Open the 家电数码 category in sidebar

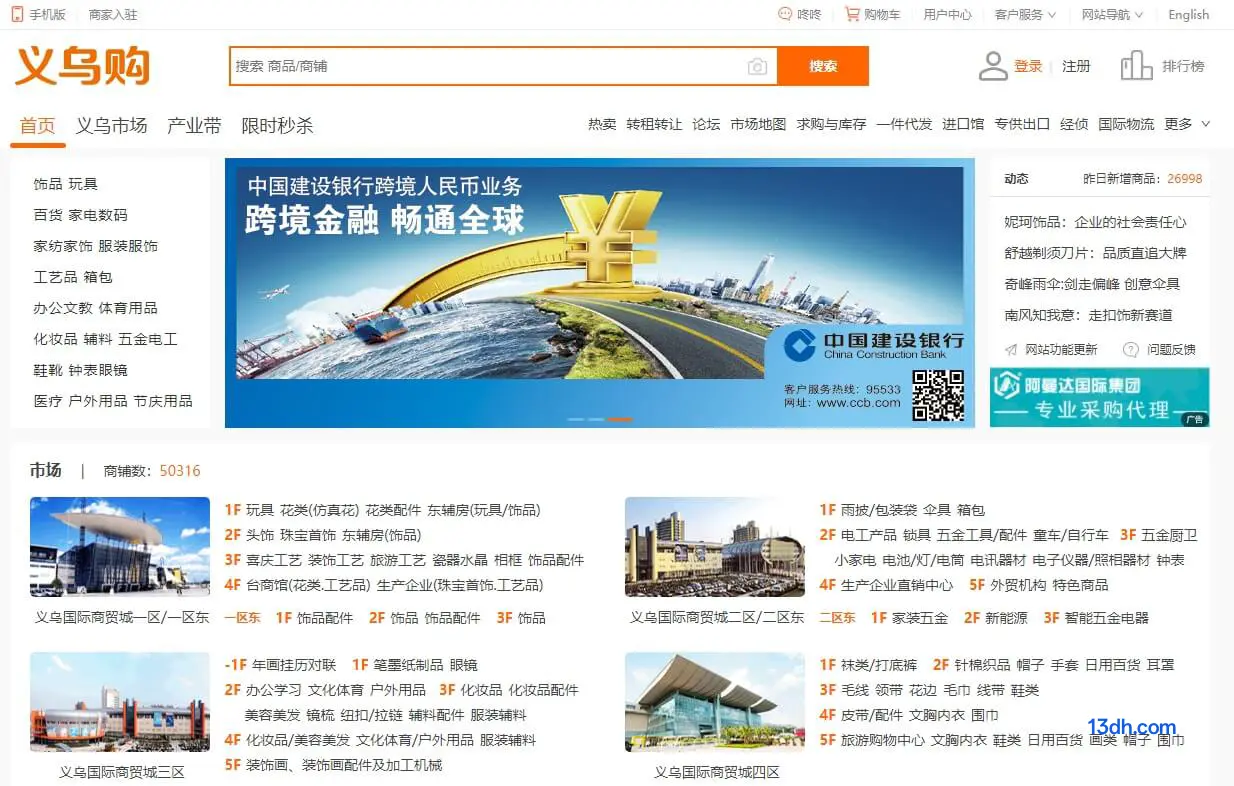(98, 215)
